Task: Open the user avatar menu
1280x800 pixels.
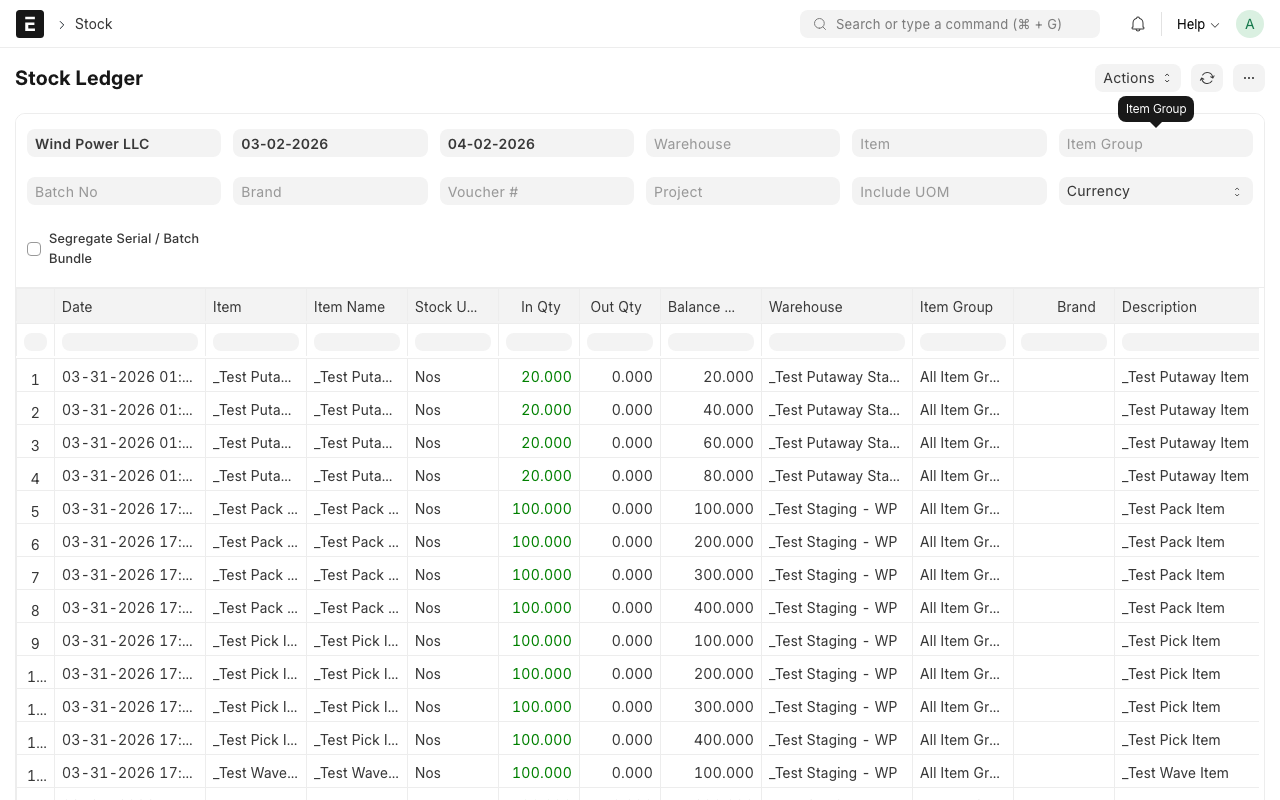Action: (1249, 23)
